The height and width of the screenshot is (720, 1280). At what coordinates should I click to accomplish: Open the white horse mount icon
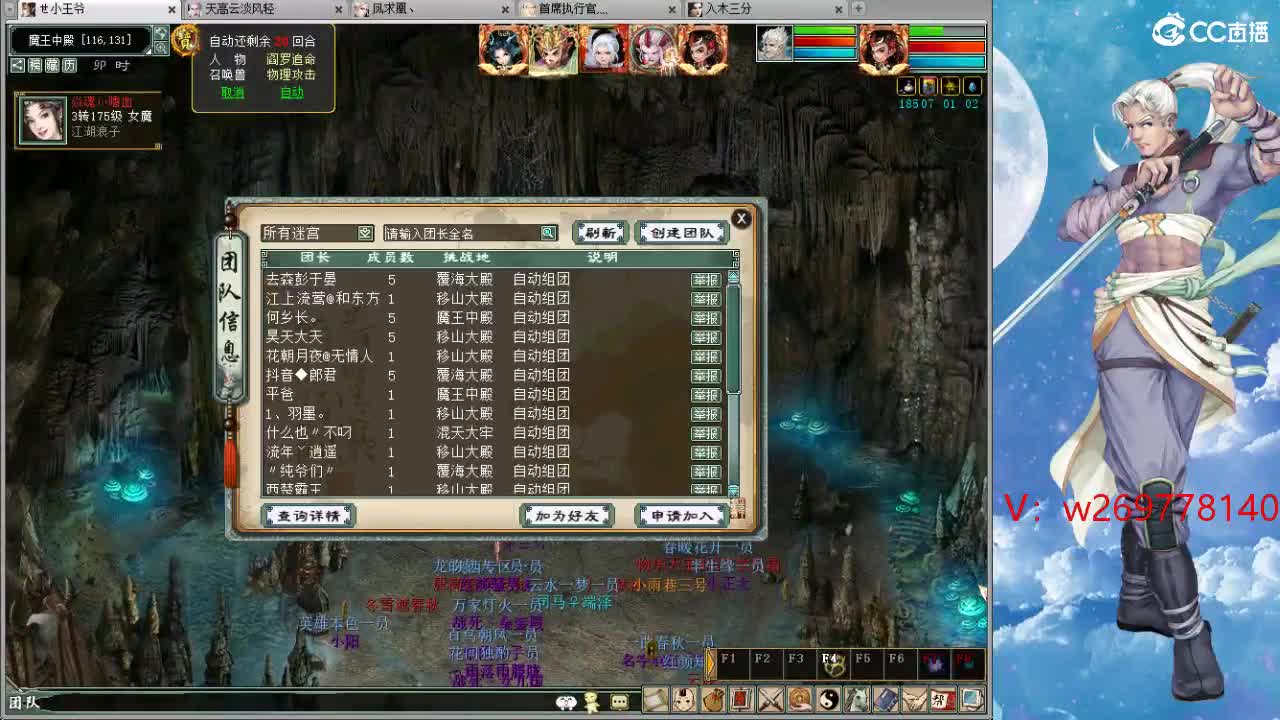[x=857, y=699]
